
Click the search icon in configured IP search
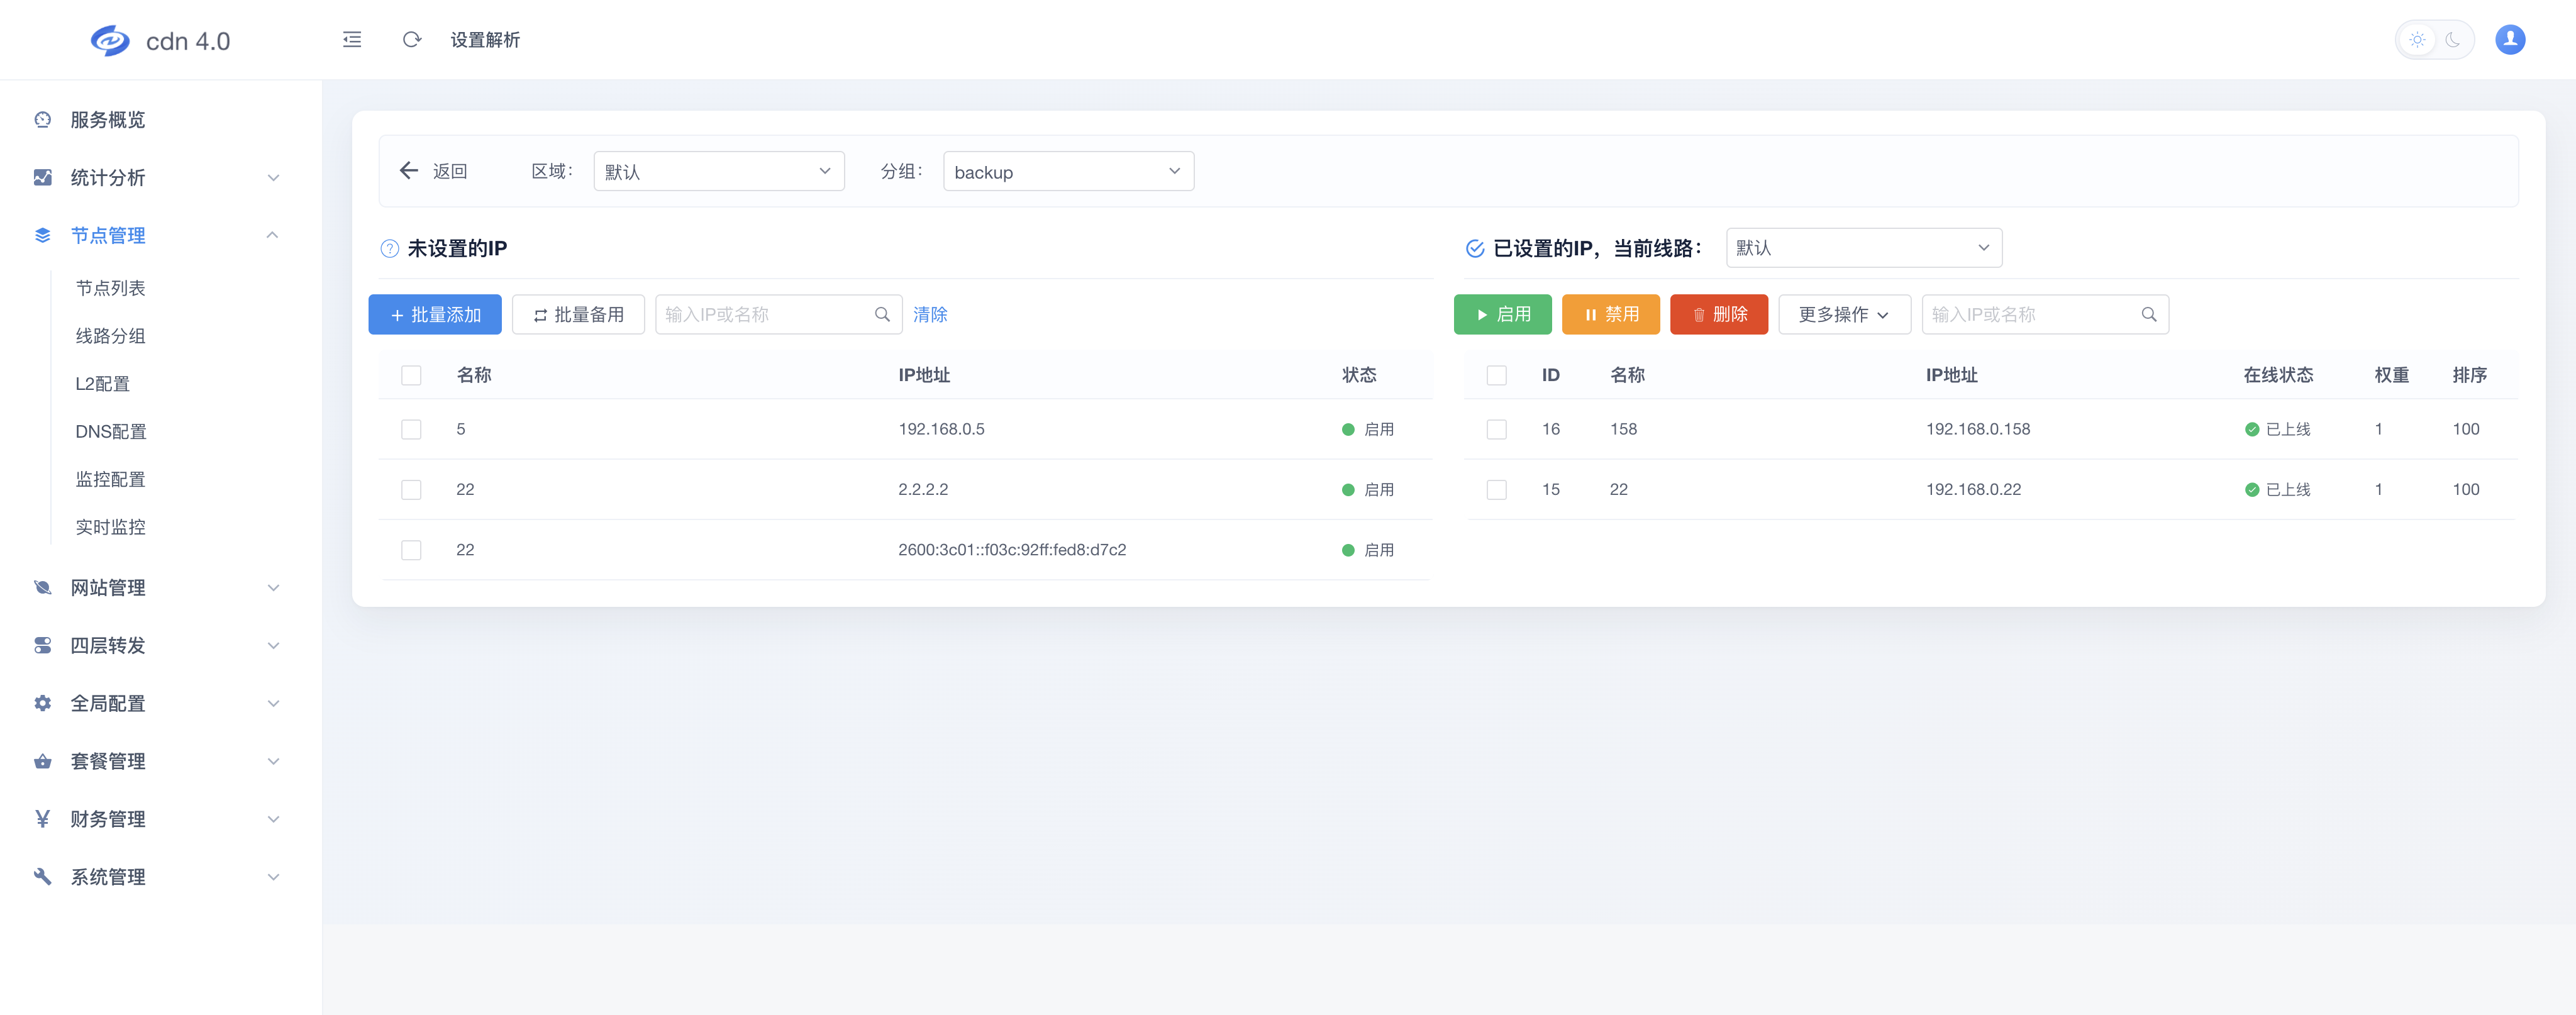coord(2148,315)
